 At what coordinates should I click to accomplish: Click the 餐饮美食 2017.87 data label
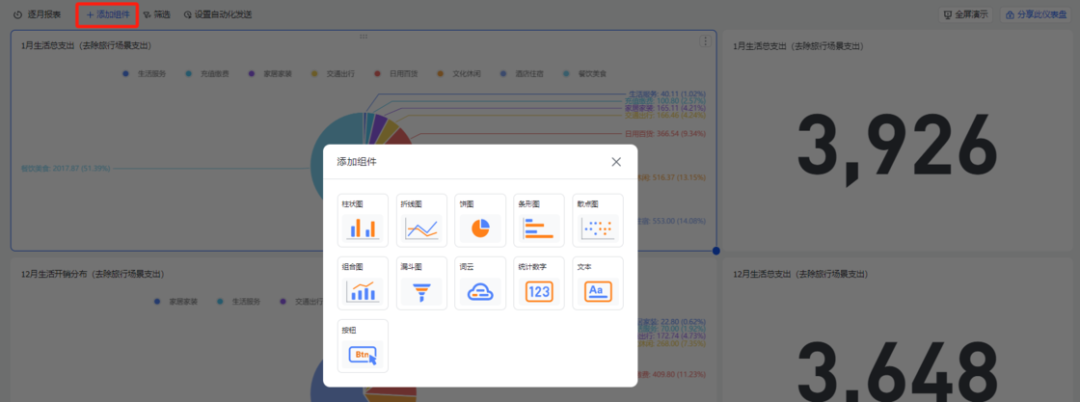pyautogui.click(x=65, y=168)
